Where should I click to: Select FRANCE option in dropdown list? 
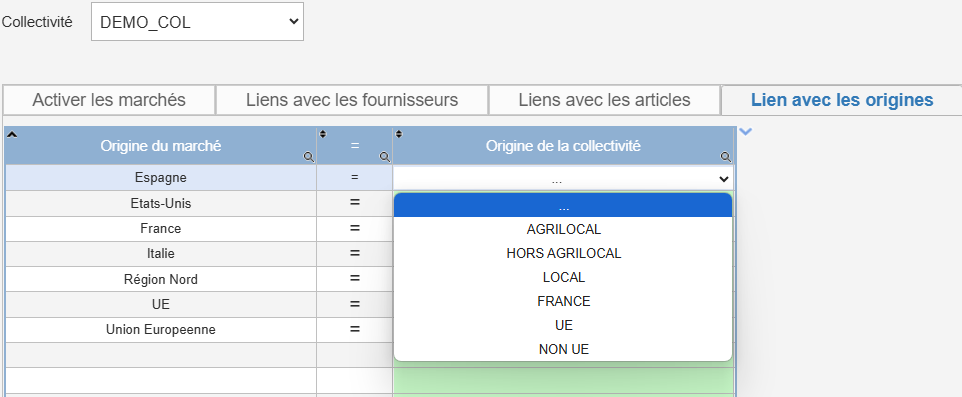563,301
